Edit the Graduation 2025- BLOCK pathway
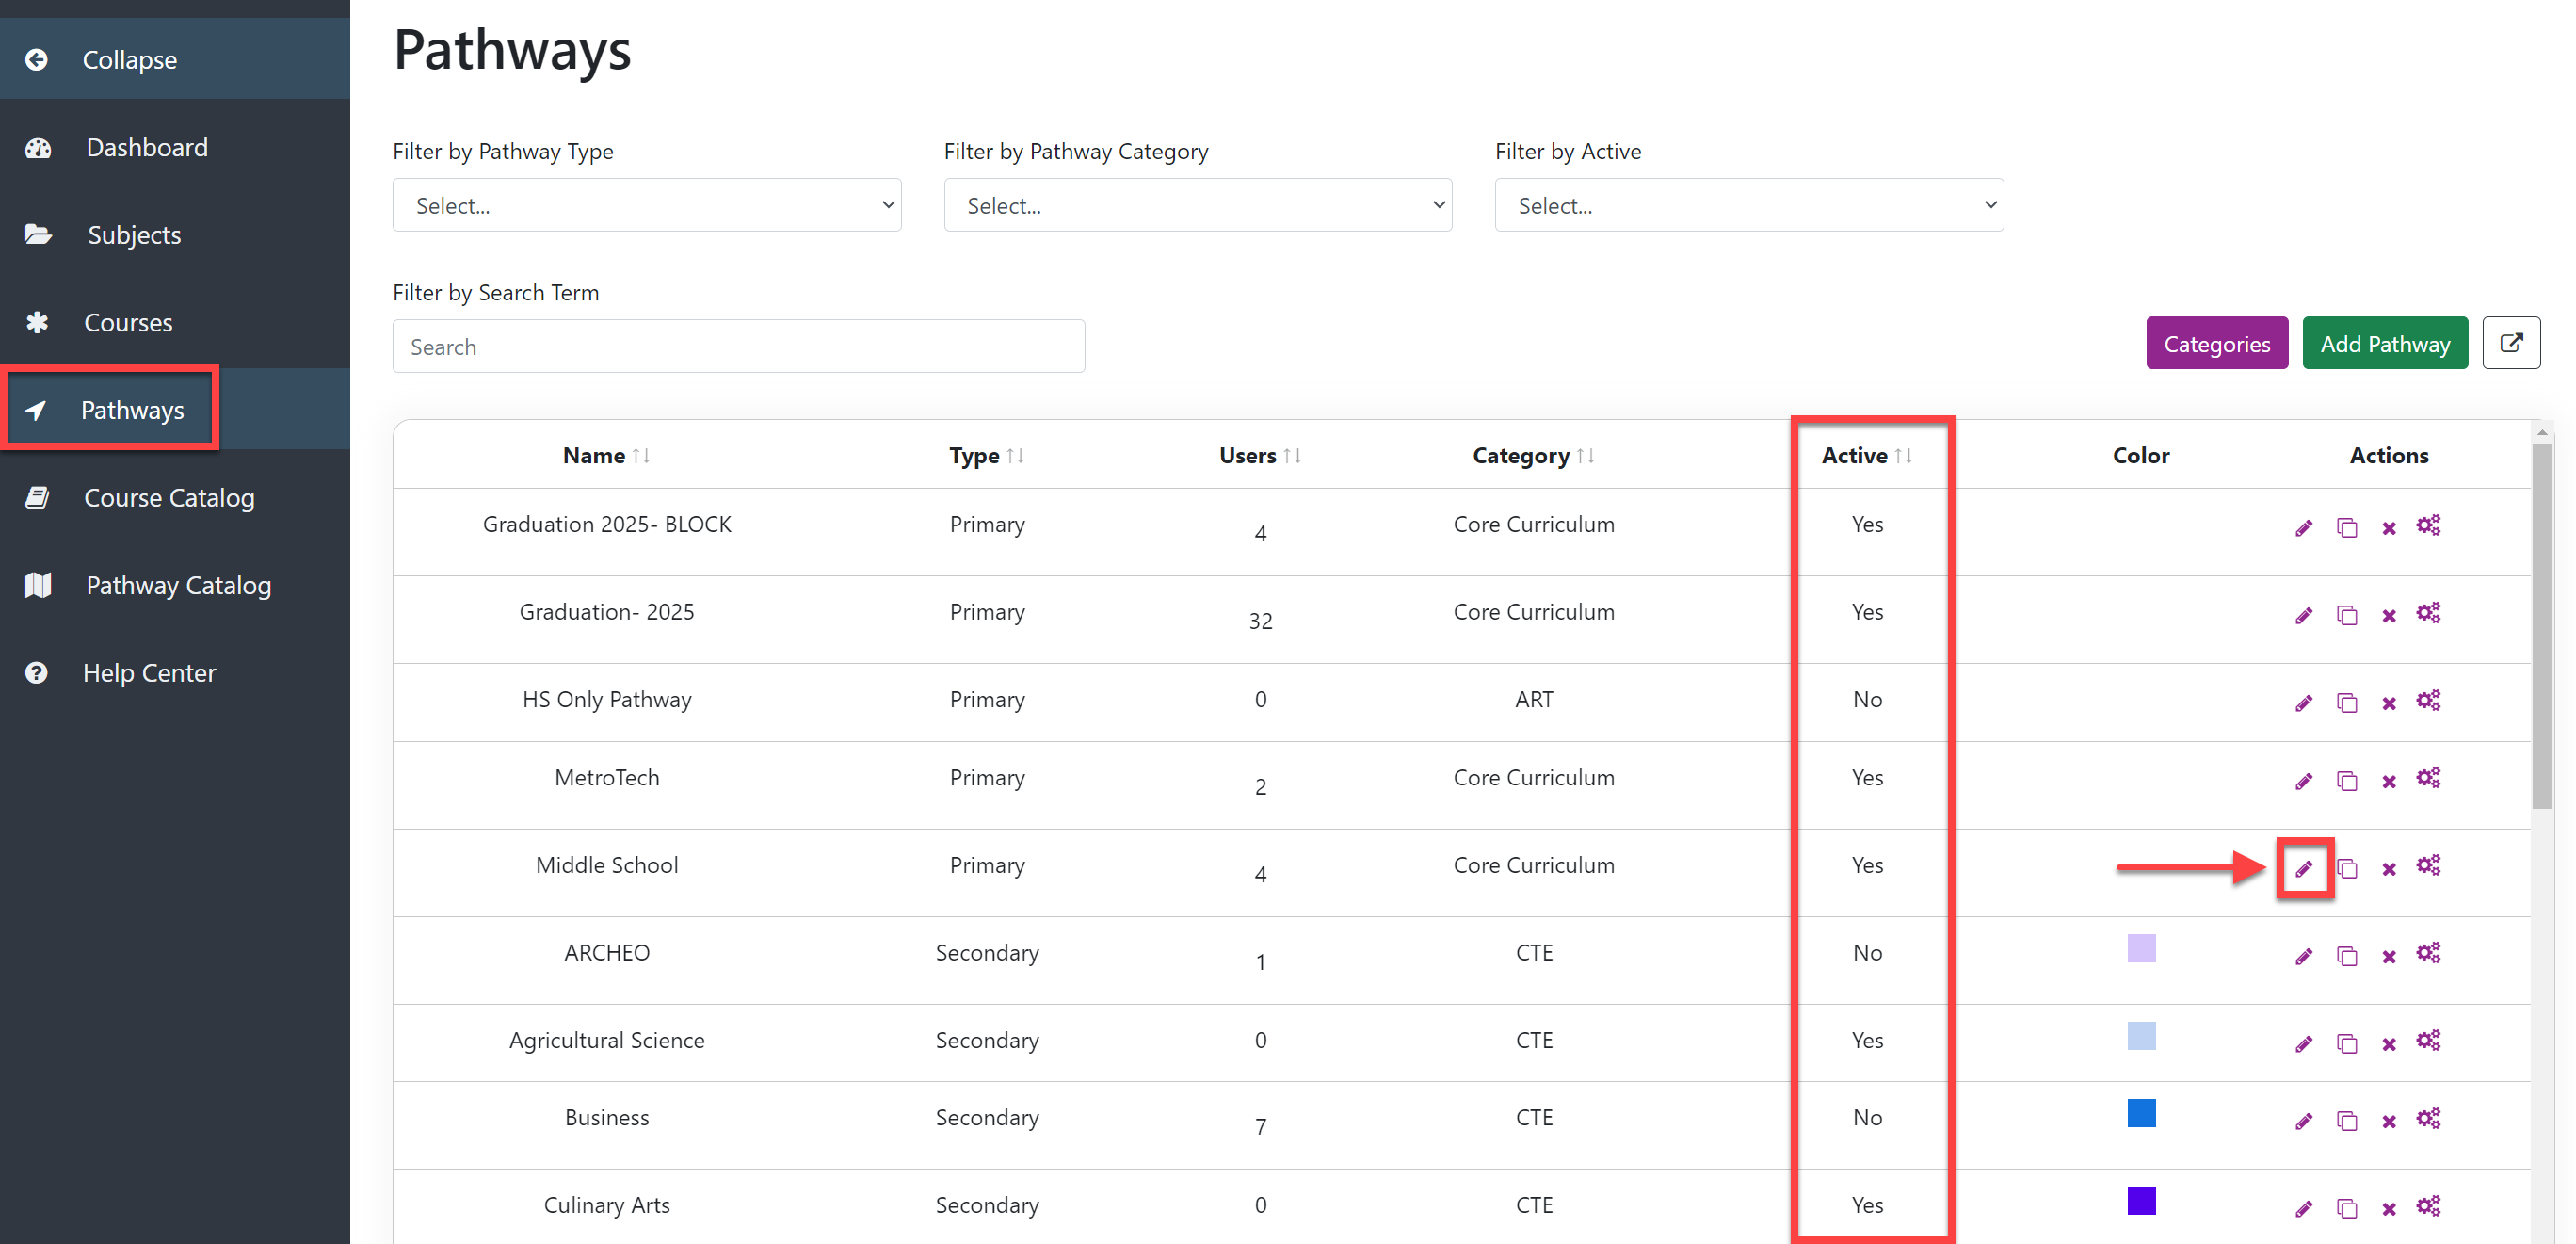This screenshot has width=2576, height=1244. 2304,527
